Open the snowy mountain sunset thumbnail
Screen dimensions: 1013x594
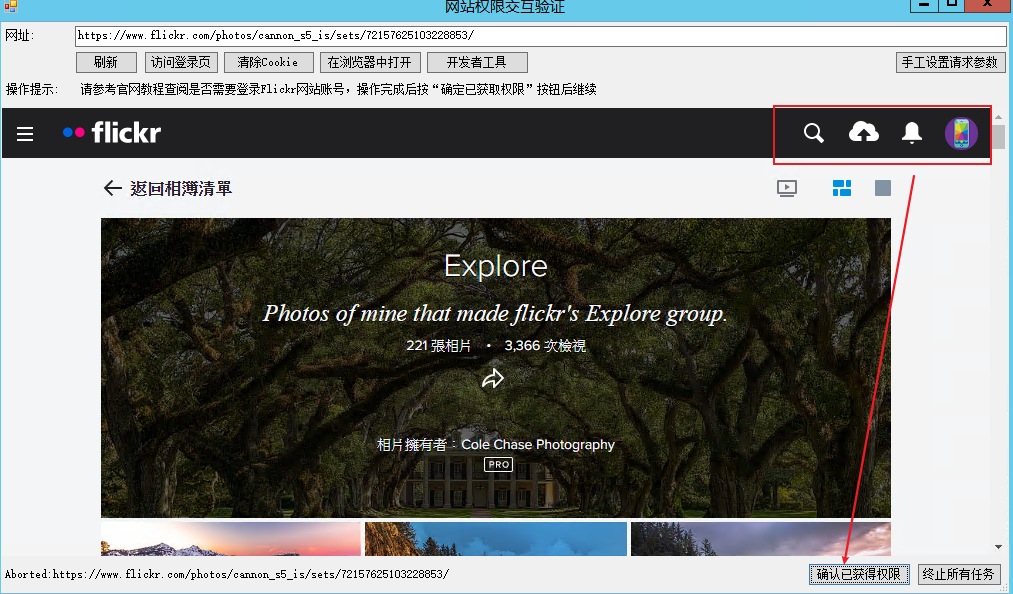coord(231,539)
